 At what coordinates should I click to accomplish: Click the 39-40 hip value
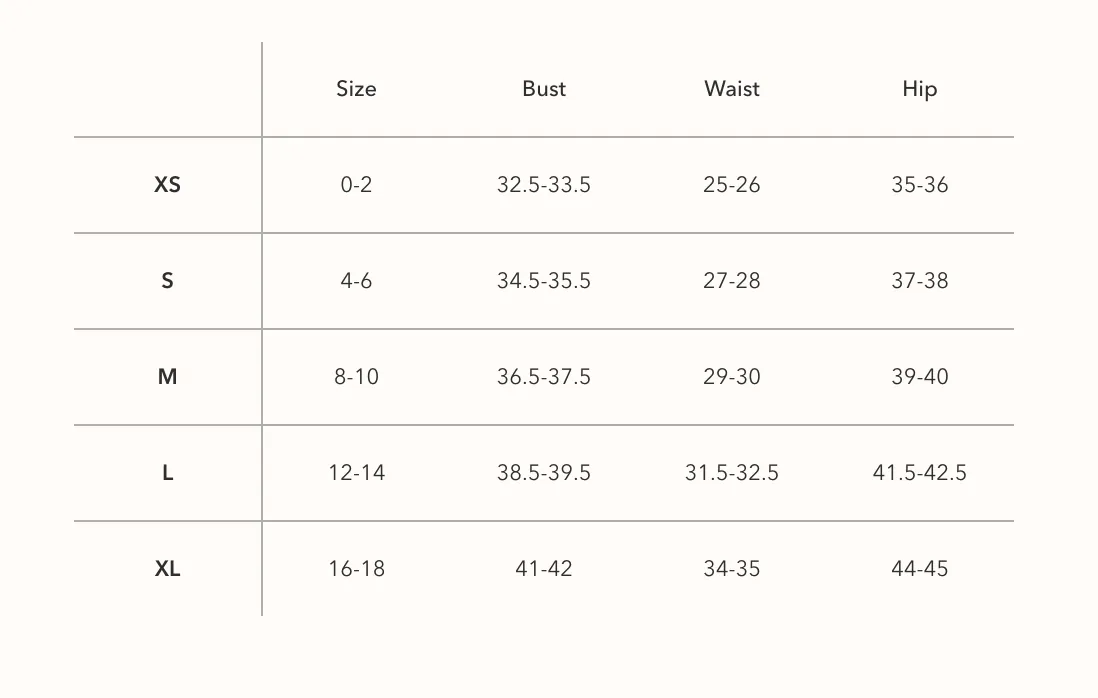point(919,377)
